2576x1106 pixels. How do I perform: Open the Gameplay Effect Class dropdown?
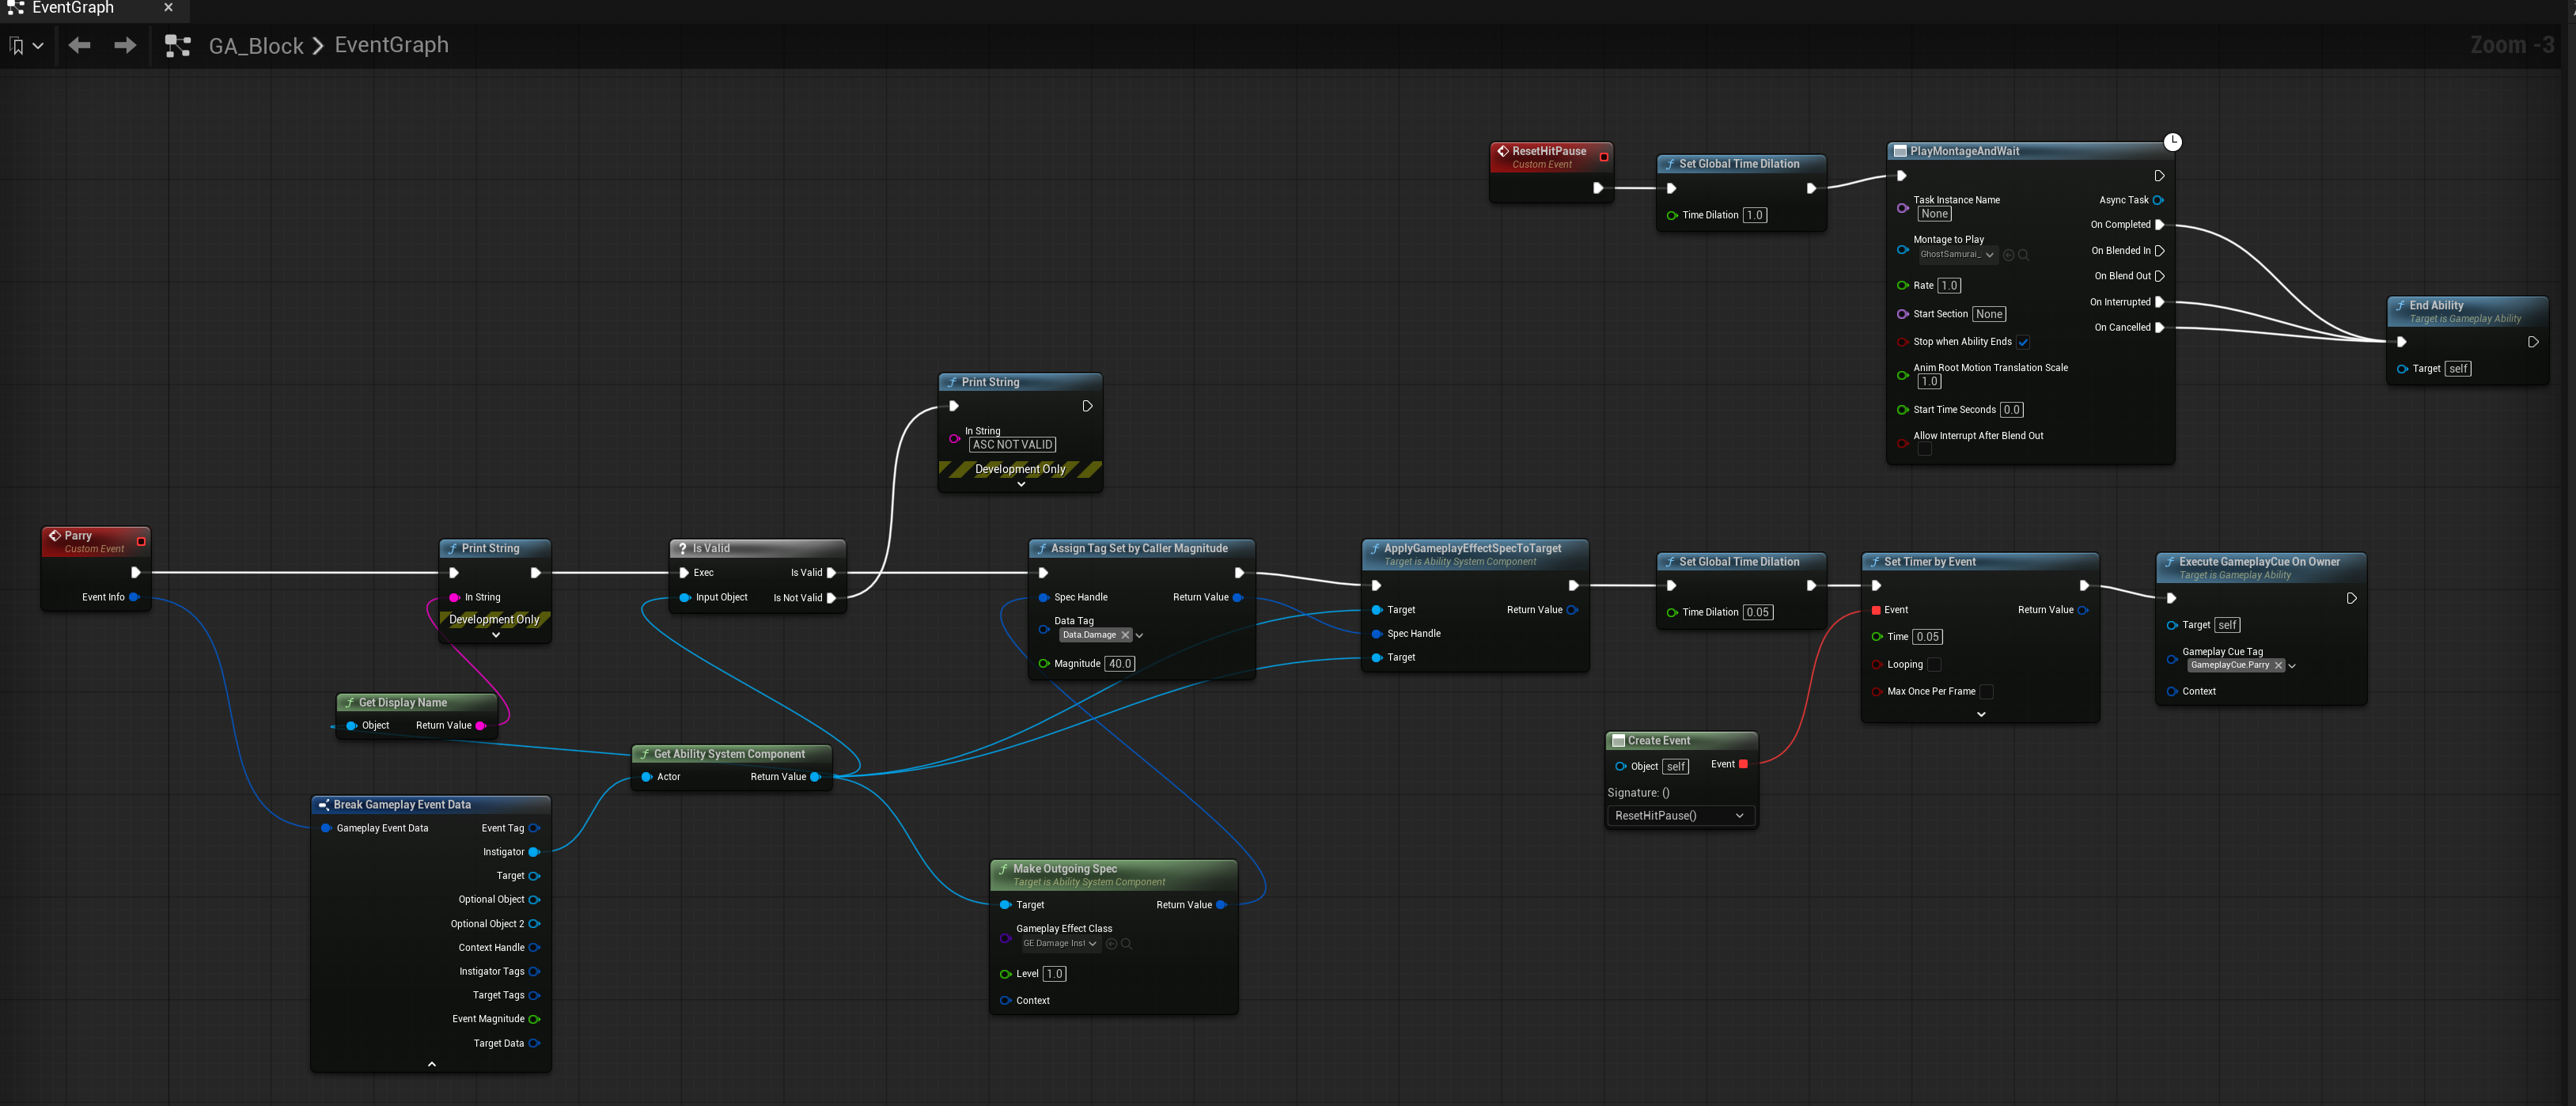coord(1060,944)
